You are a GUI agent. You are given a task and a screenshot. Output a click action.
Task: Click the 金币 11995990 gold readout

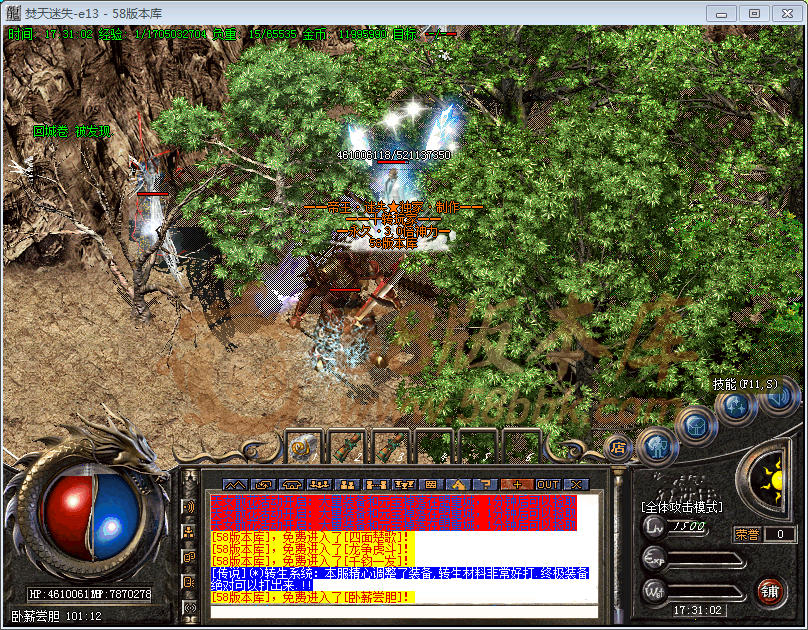point(344,35)
